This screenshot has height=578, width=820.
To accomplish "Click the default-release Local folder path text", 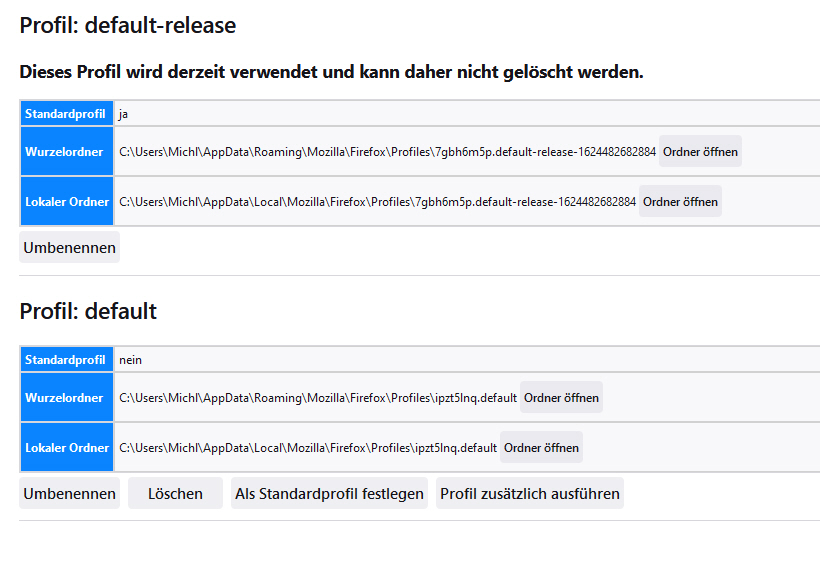I will (377, 202).
